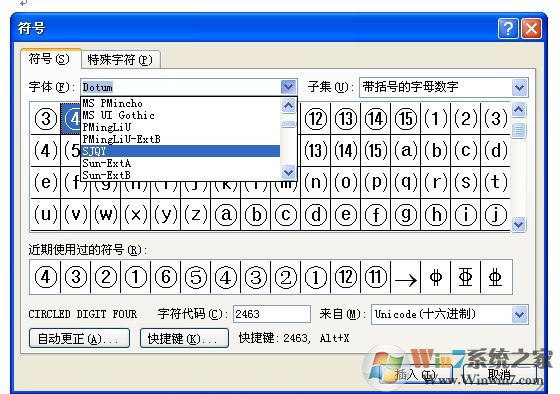Choose highlighted SJQY font

click(x=180, y=151)
